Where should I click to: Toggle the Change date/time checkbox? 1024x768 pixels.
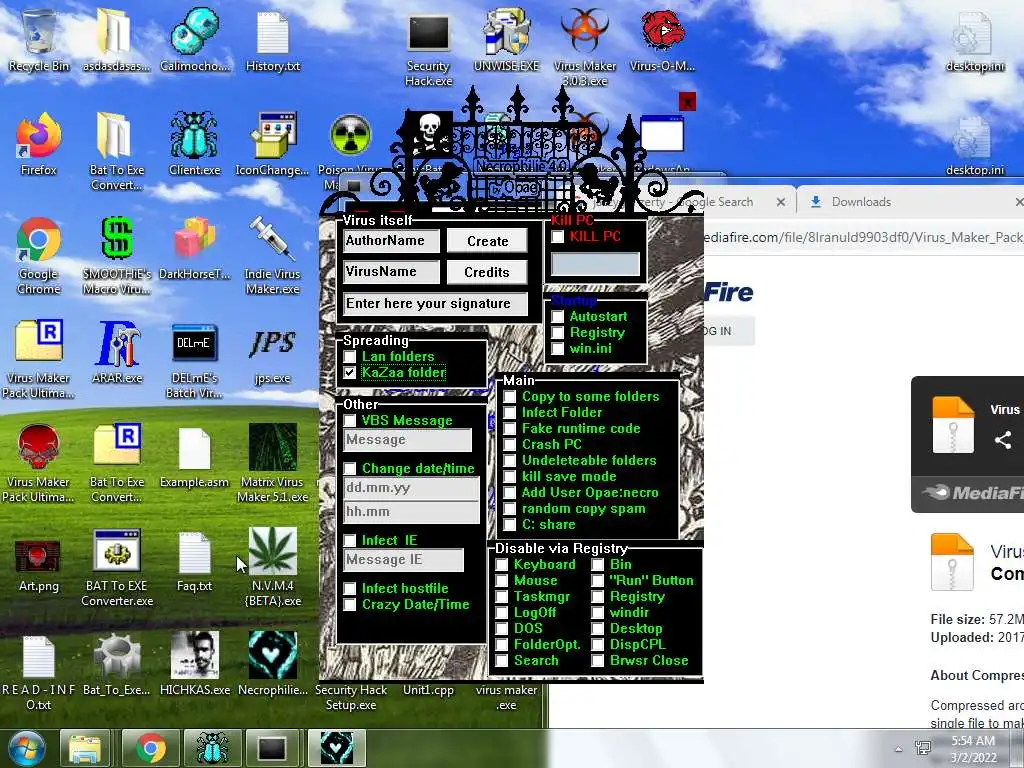(x=350, y=468)
